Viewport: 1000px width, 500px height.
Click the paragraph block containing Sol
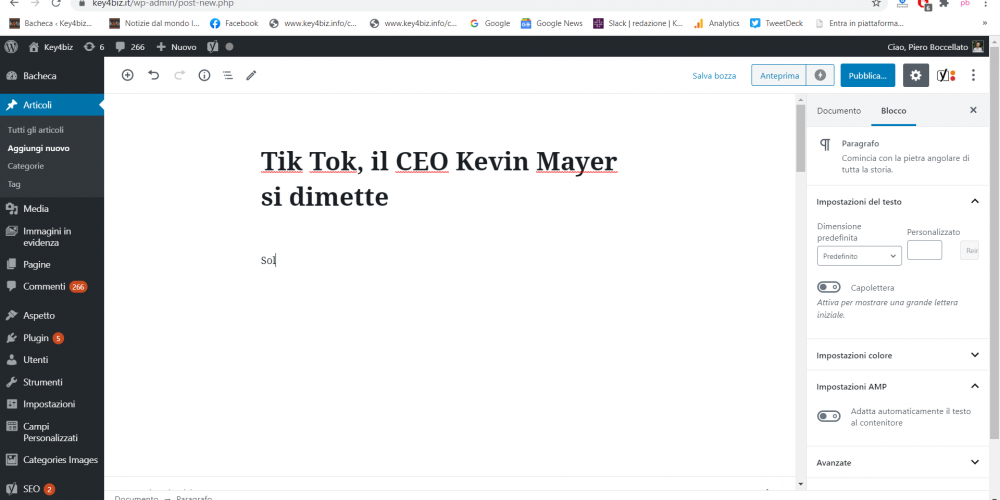point(440,260)
